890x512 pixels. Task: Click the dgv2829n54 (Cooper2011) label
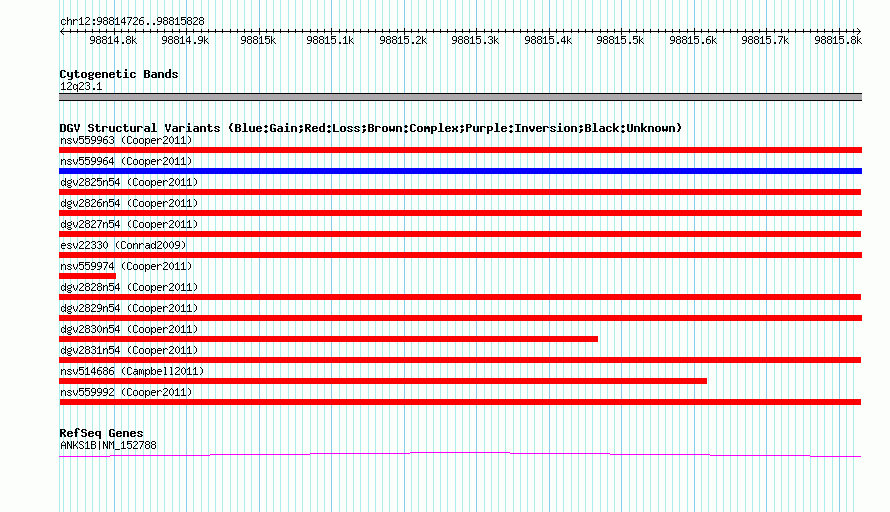pos(129,308)
